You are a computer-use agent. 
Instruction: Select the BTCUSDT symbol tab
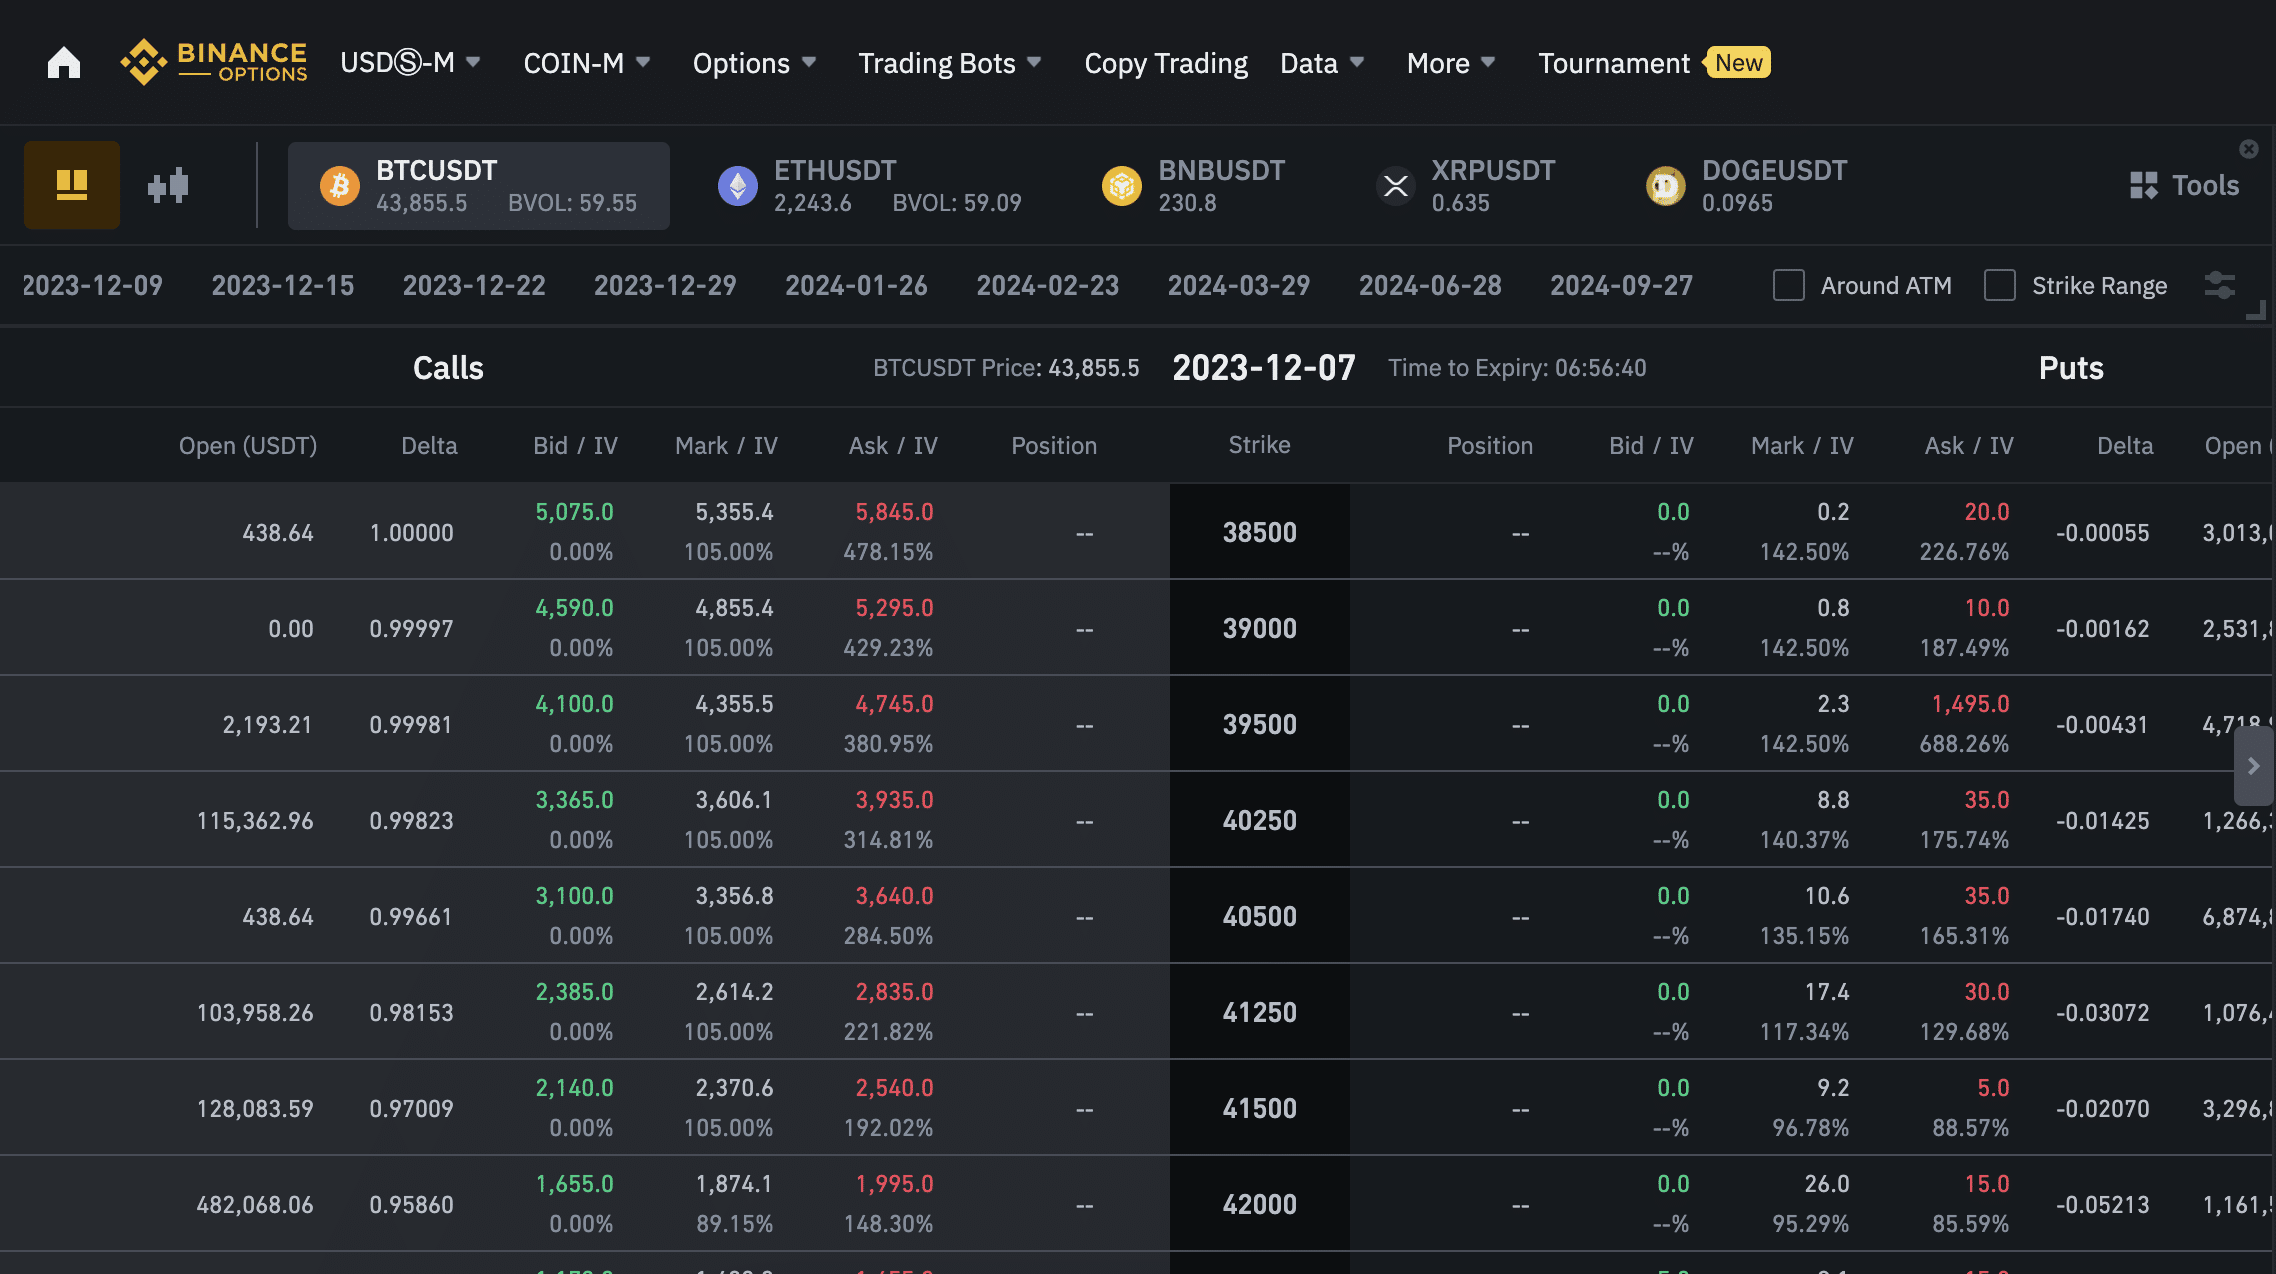click(479, 186)
